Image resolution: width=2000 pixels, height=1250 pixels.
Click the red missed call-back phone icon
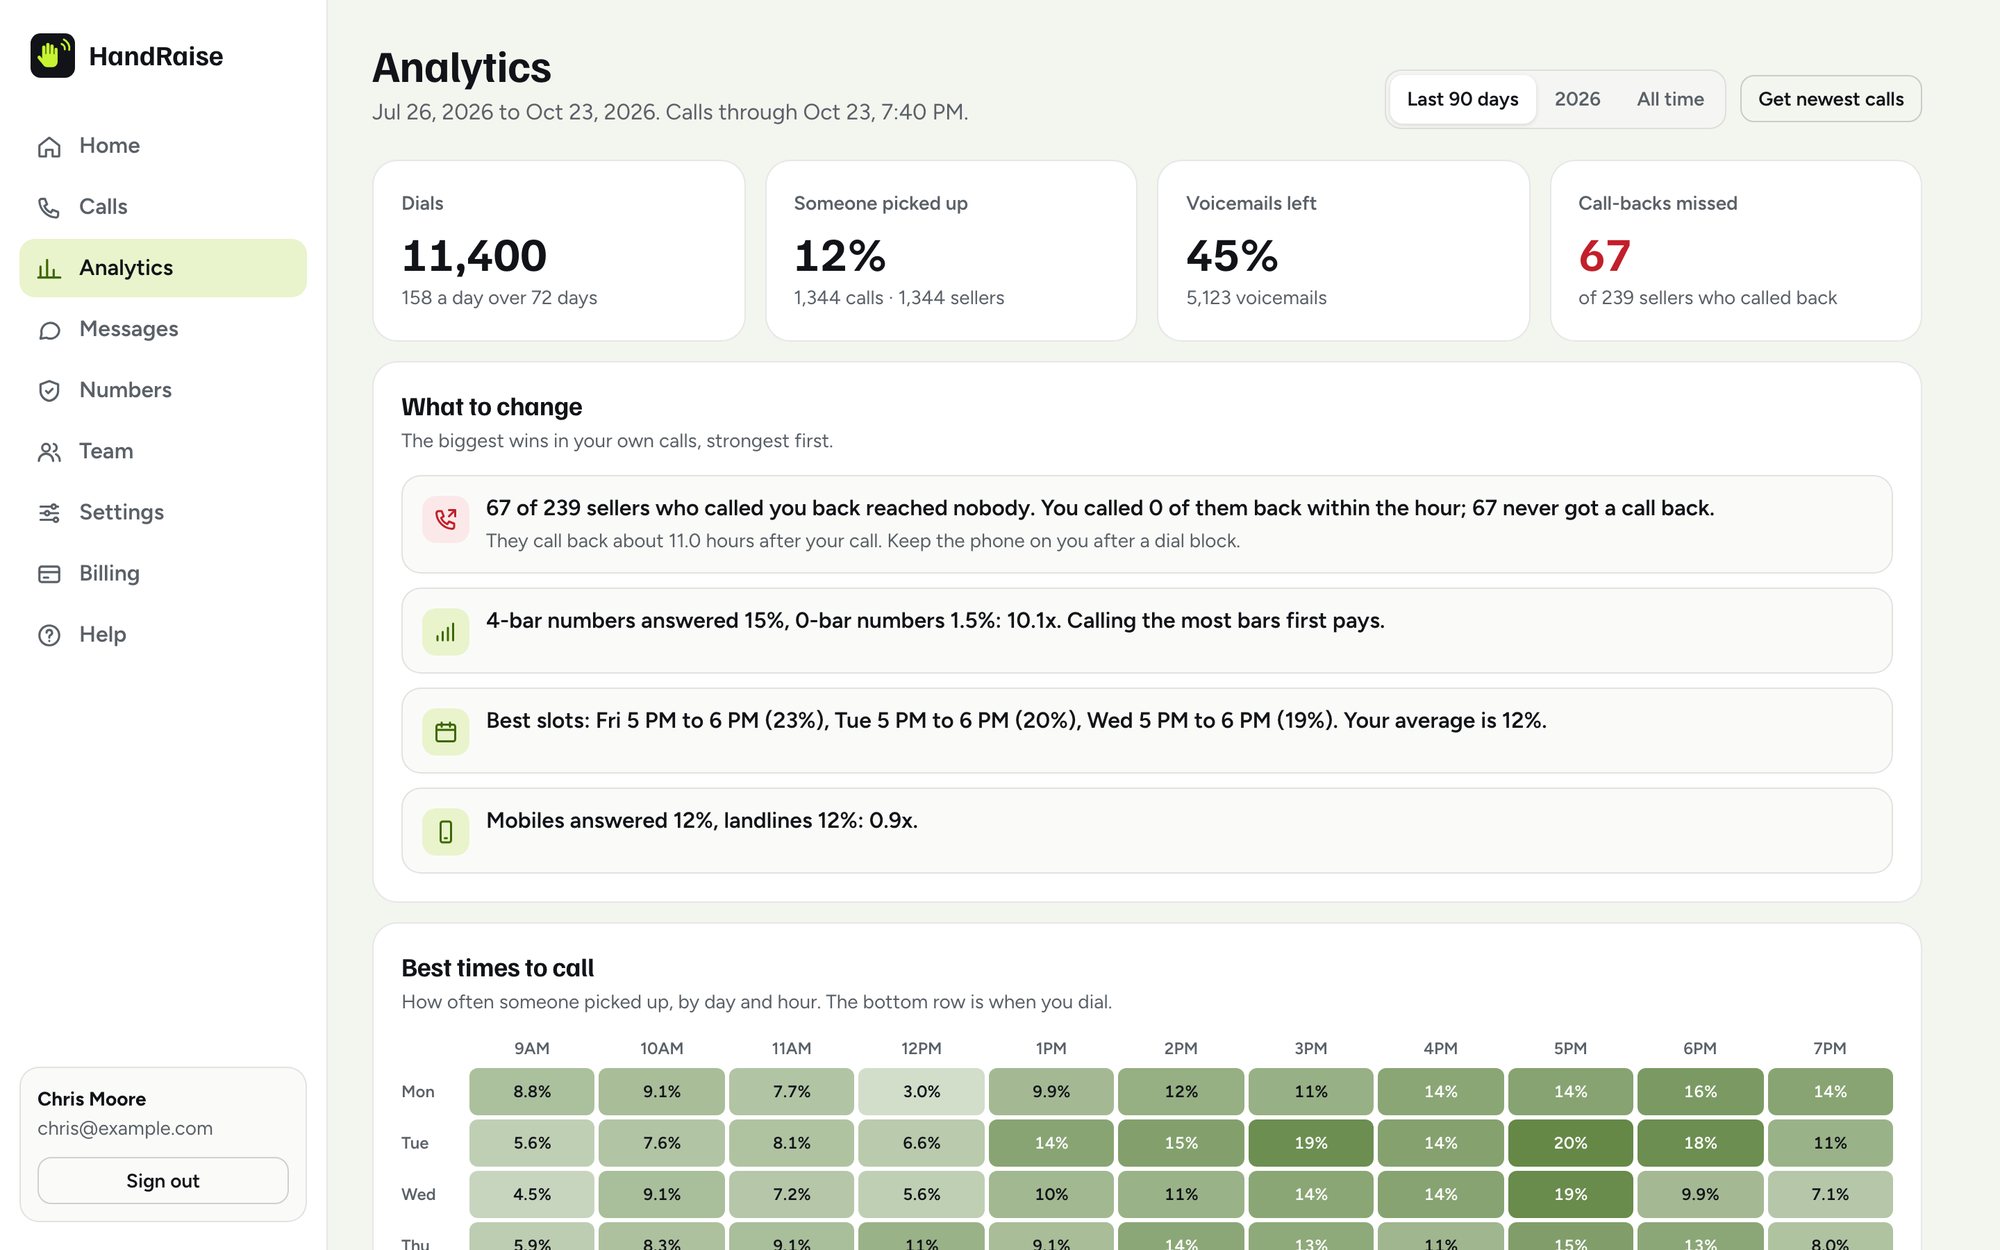tap(446, 519)
